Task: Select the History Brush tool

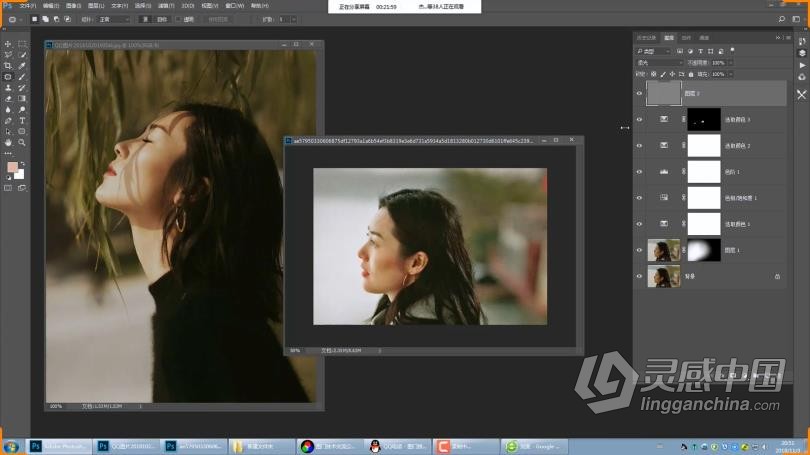Action: (22, 88)
